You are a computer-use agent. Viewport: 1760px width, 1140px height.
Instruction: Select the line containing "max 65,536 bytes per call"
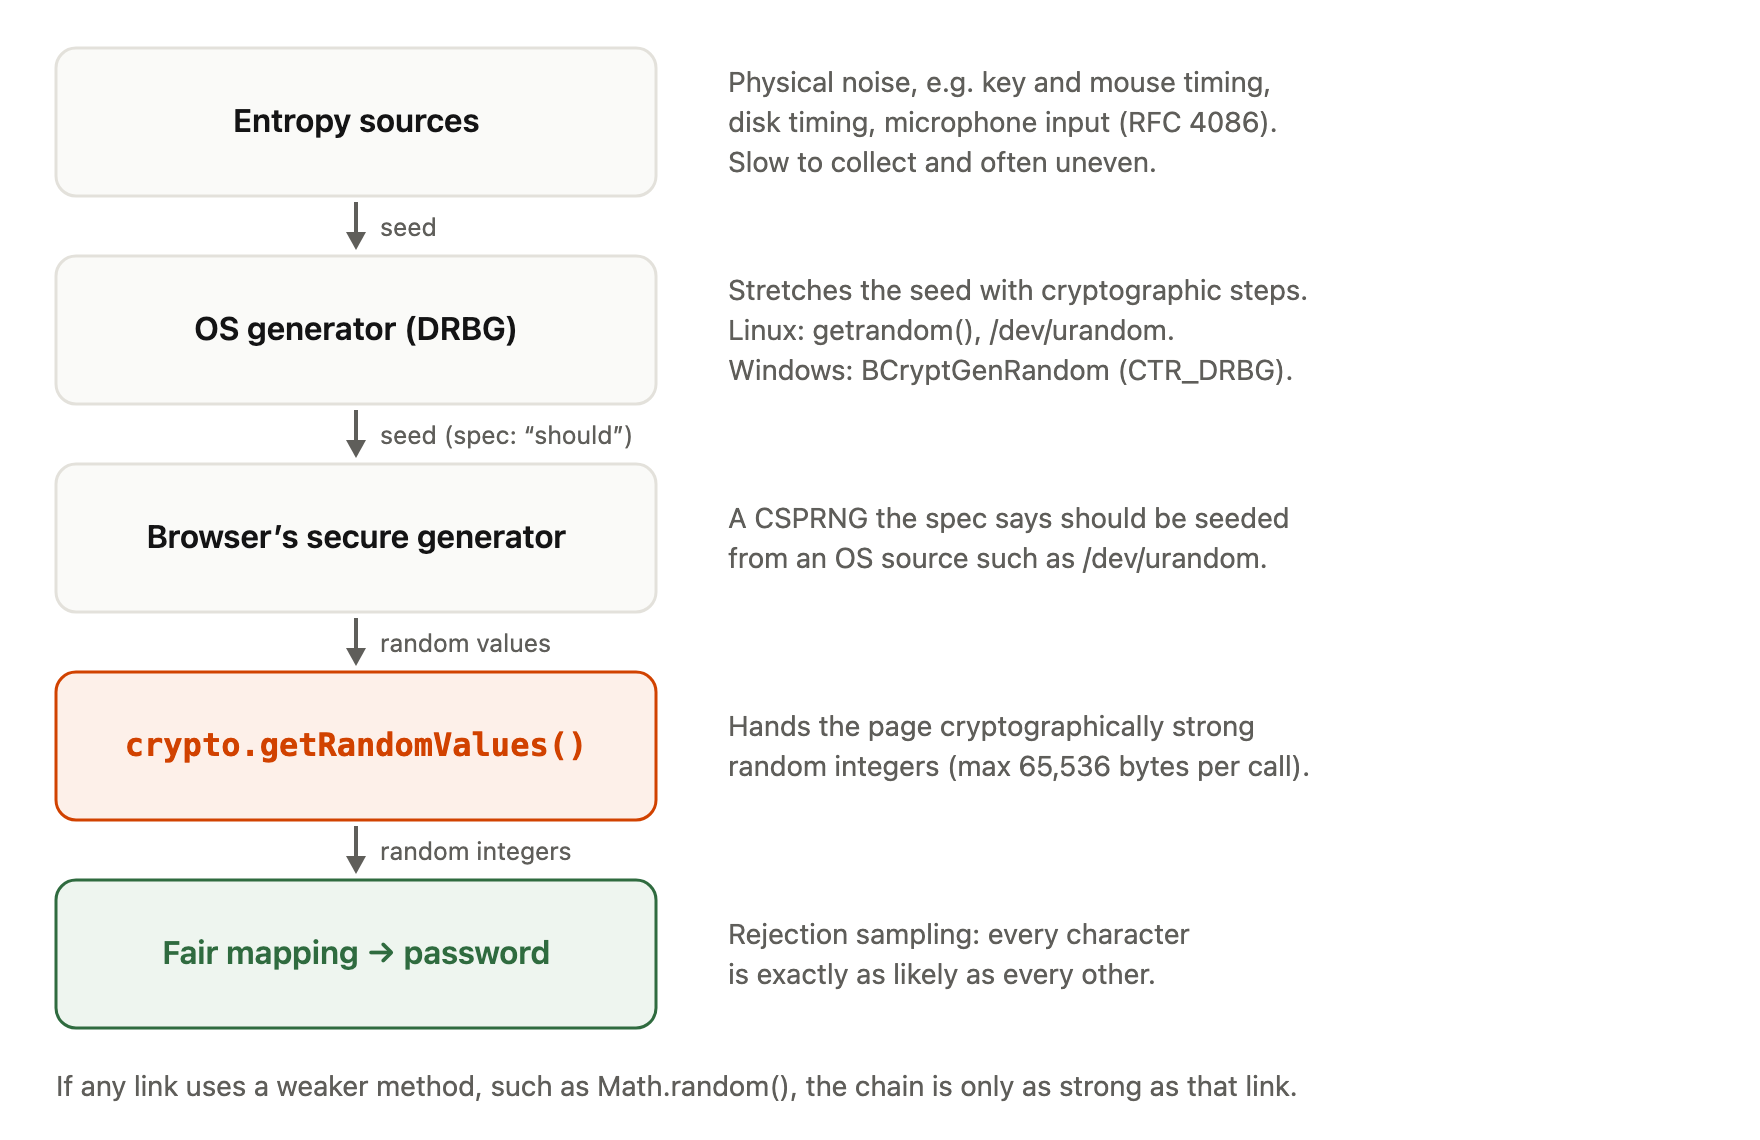(1019, 767)
